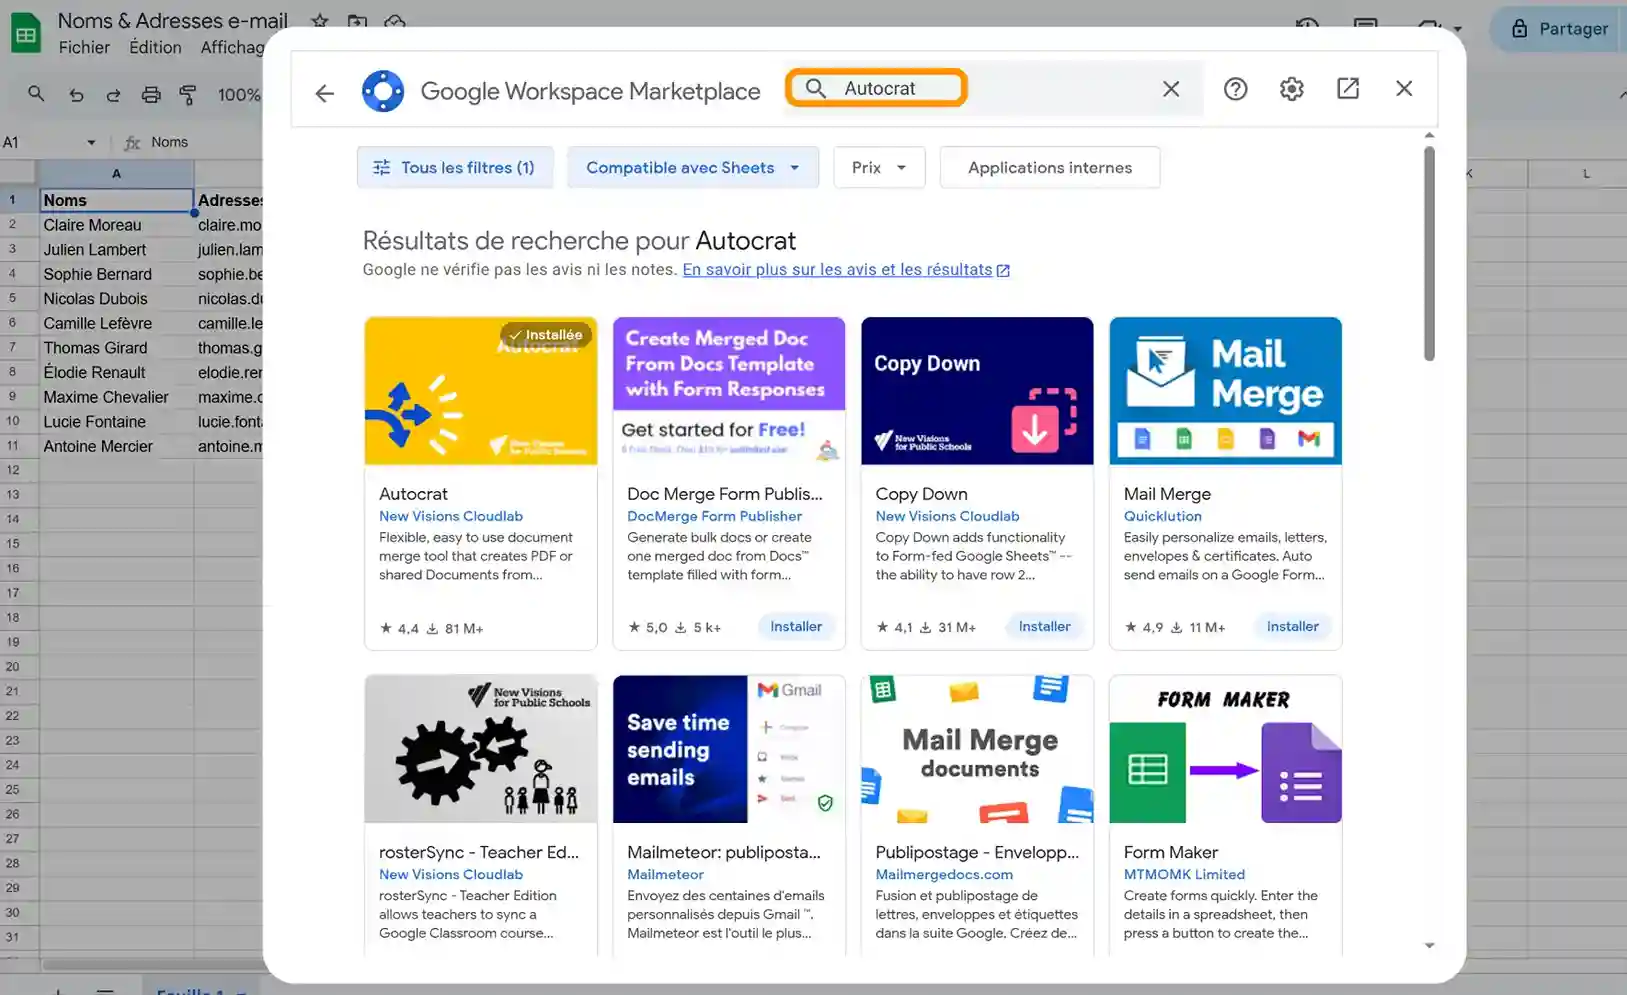
Task: Open rosterSync Teacher Edition thumbnail
Action: (x=481, y=749)
